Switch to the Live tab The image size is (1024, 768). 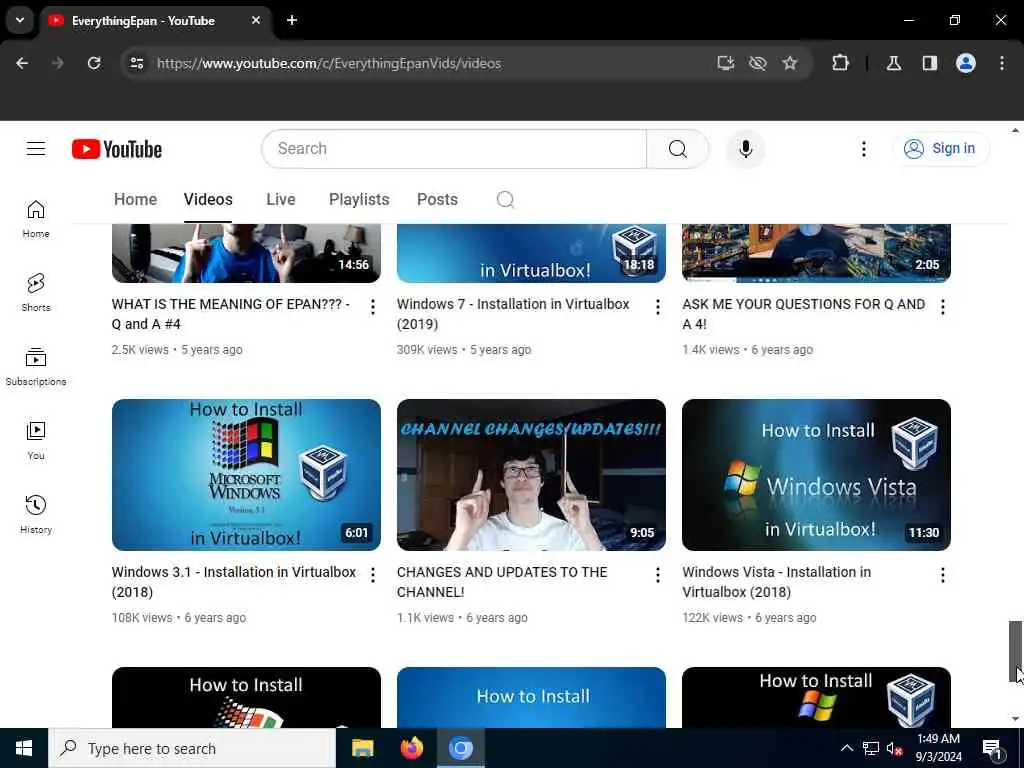click(281, 199)
